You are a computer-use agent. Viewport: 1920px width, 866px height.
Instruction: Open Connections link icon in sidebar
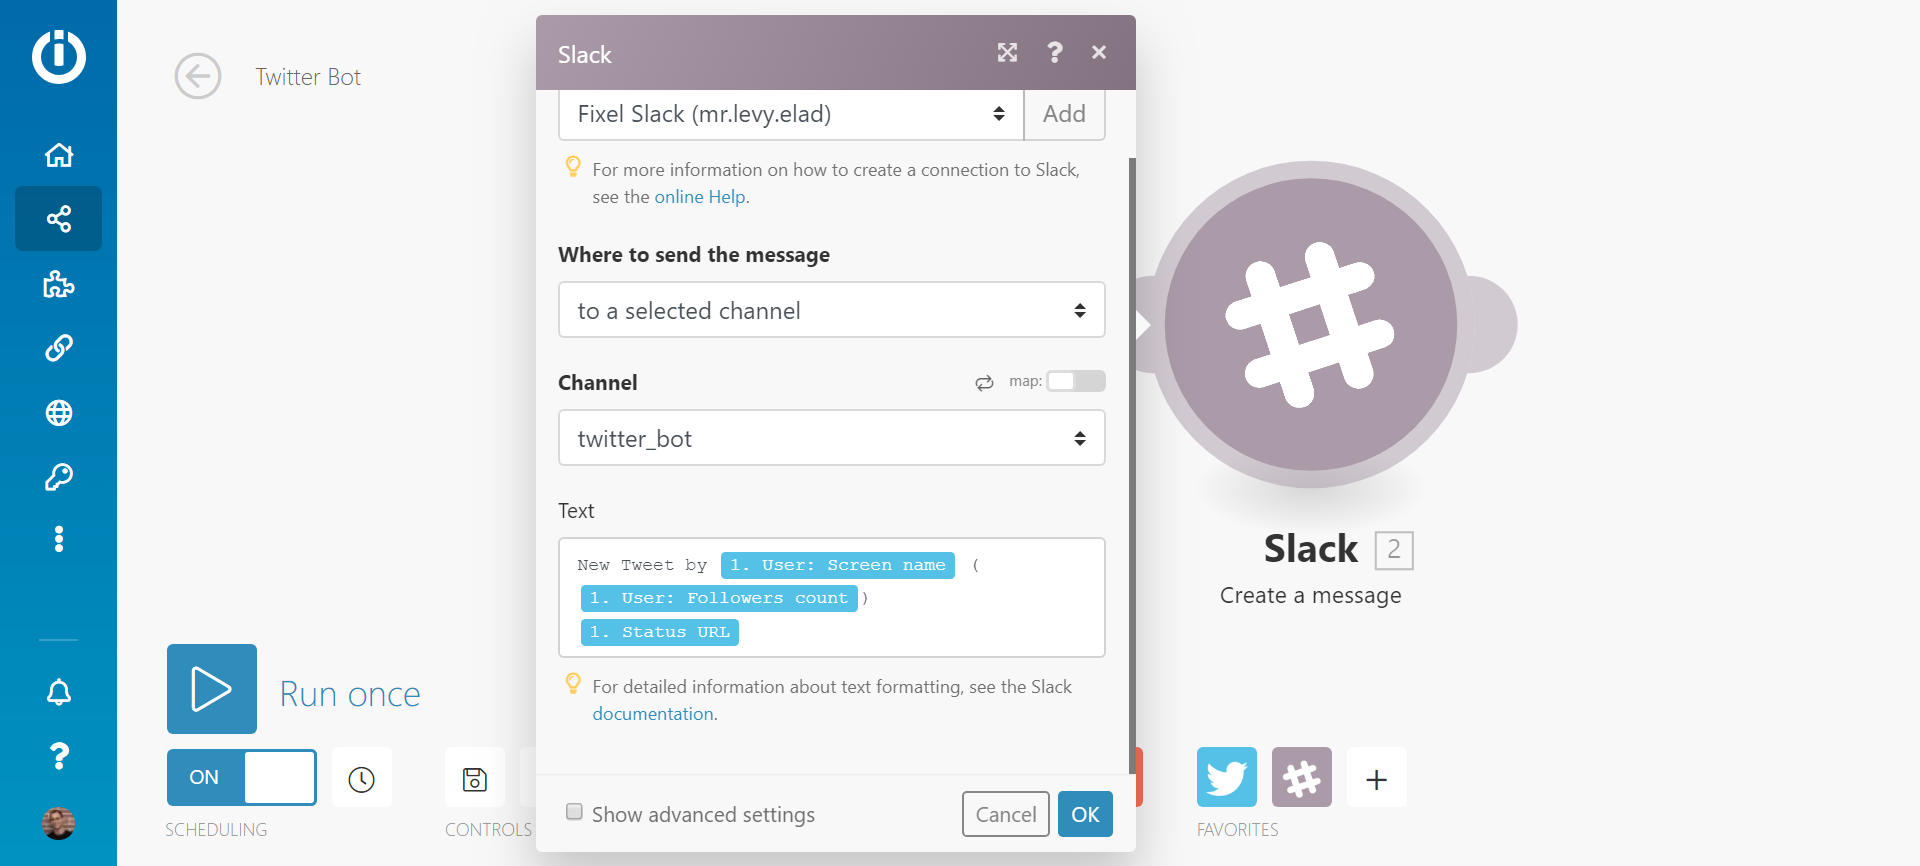pyautogui.click(x=59, y=348)
